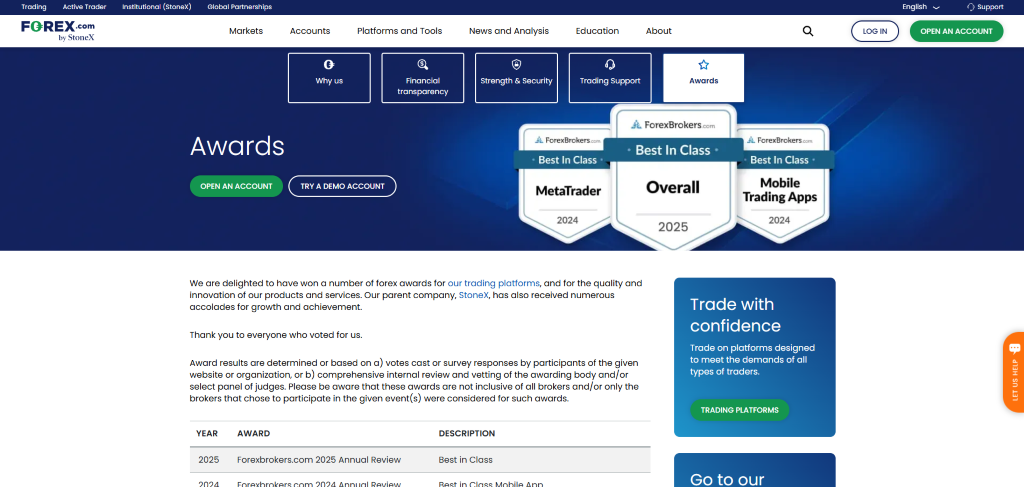Select the Awards tab
Screen dimensions: 1024x487
coord(703,78)
